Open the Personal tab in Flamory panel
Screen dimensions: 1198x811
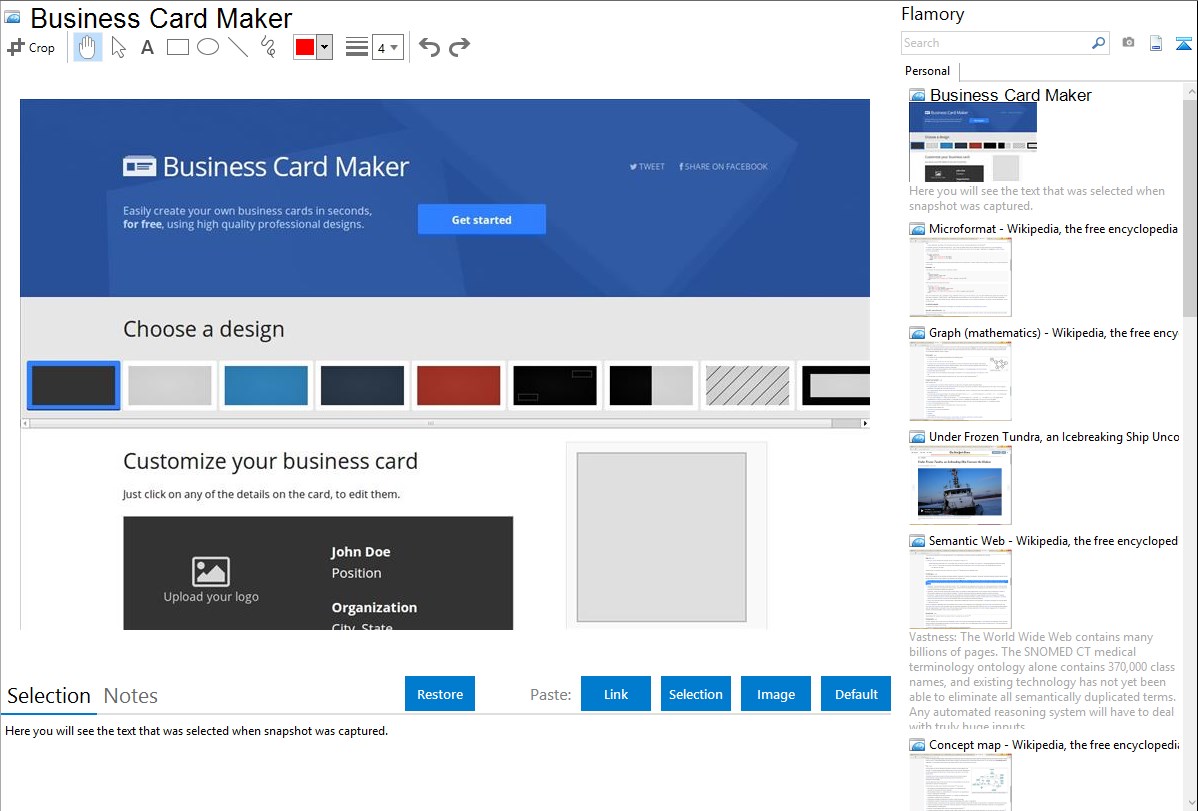[928, 71]
